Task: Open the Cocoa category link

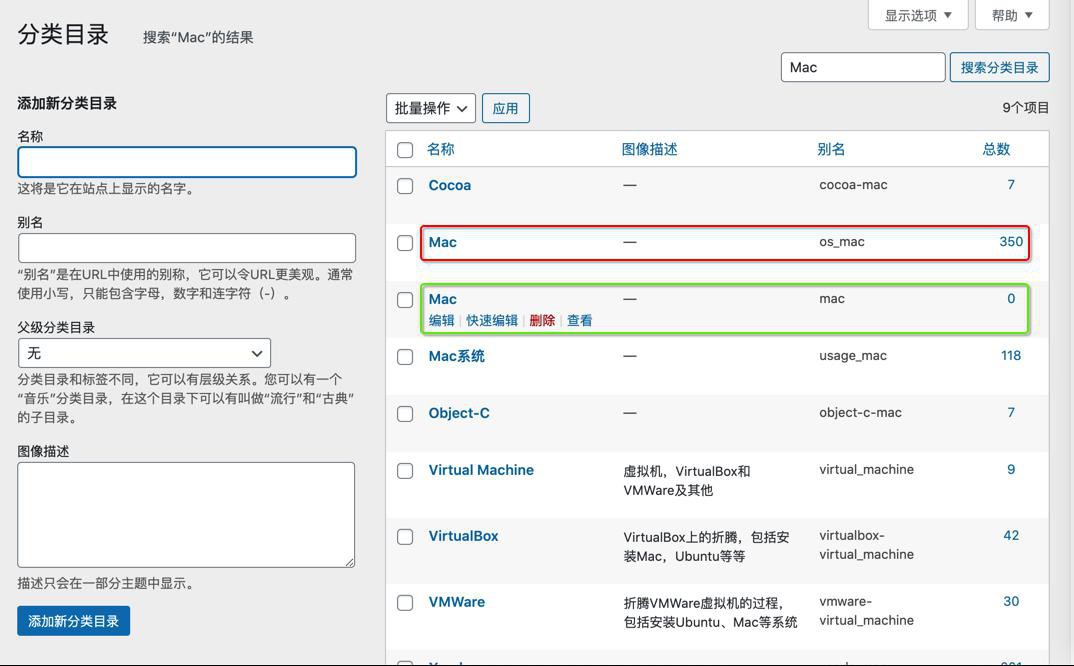Action: [x=449, y=185]
